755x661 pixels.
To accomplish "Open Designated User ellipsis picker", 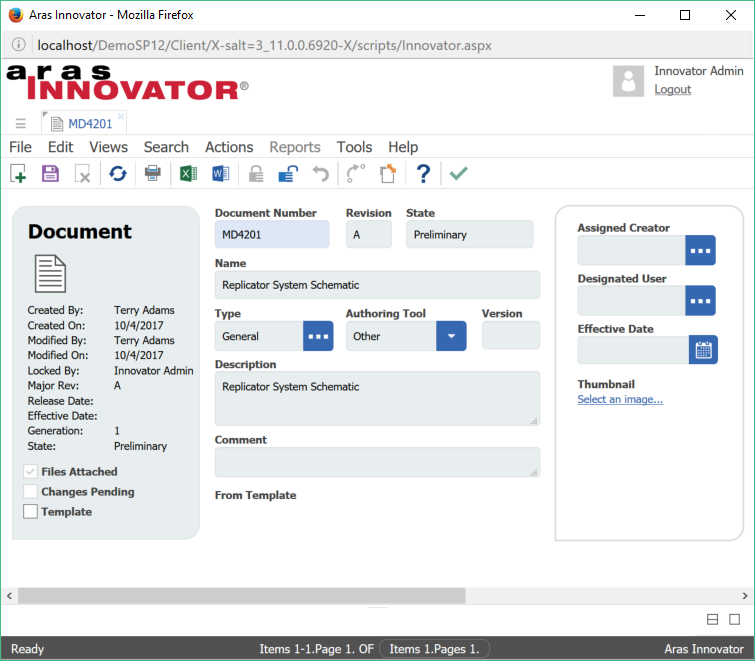I will coord(700,301).
